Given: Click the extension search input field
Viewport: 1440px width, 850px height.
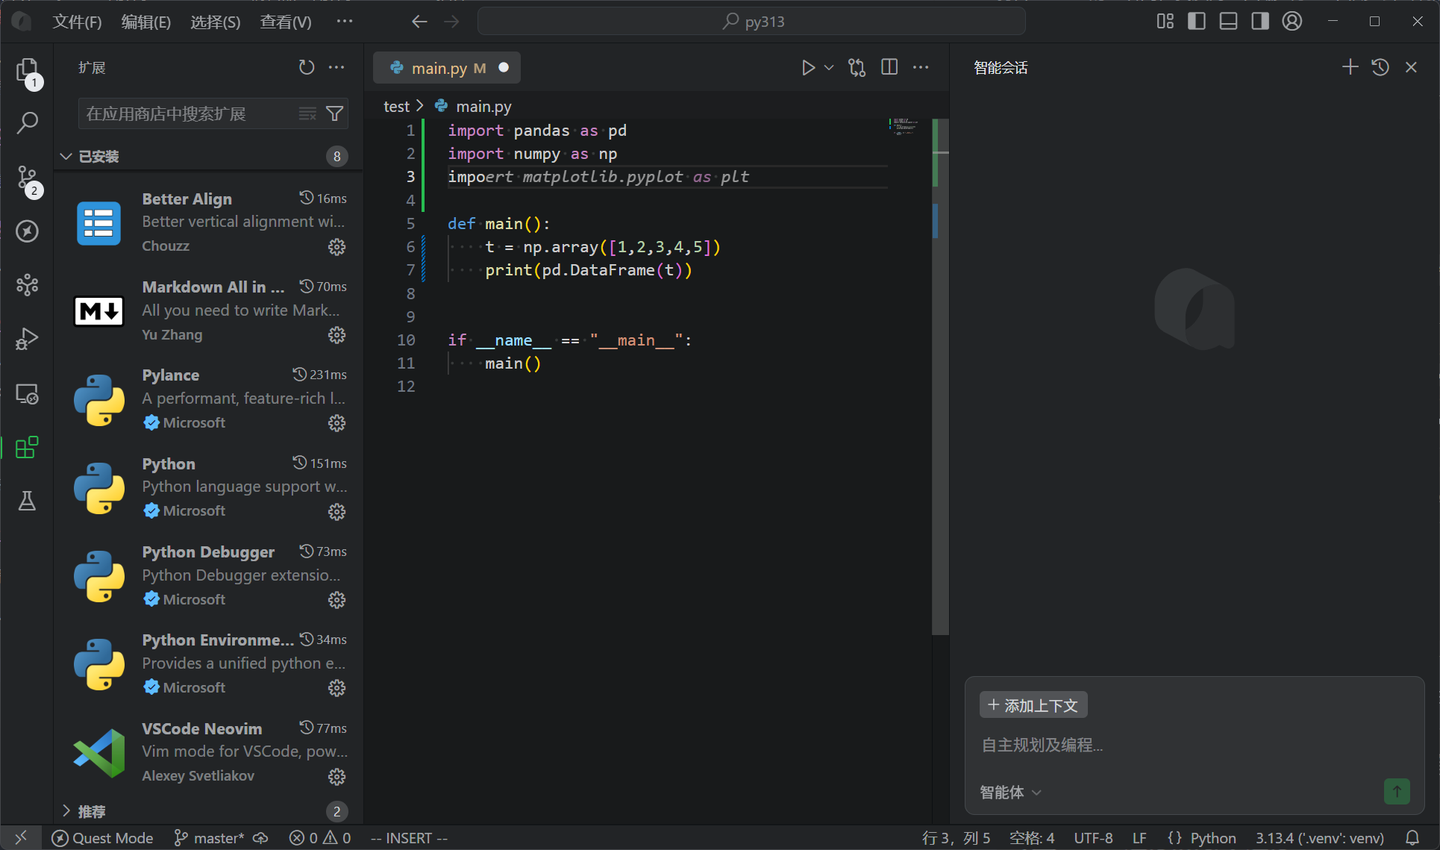Looking at the screenshot, I should coord(185,114).
